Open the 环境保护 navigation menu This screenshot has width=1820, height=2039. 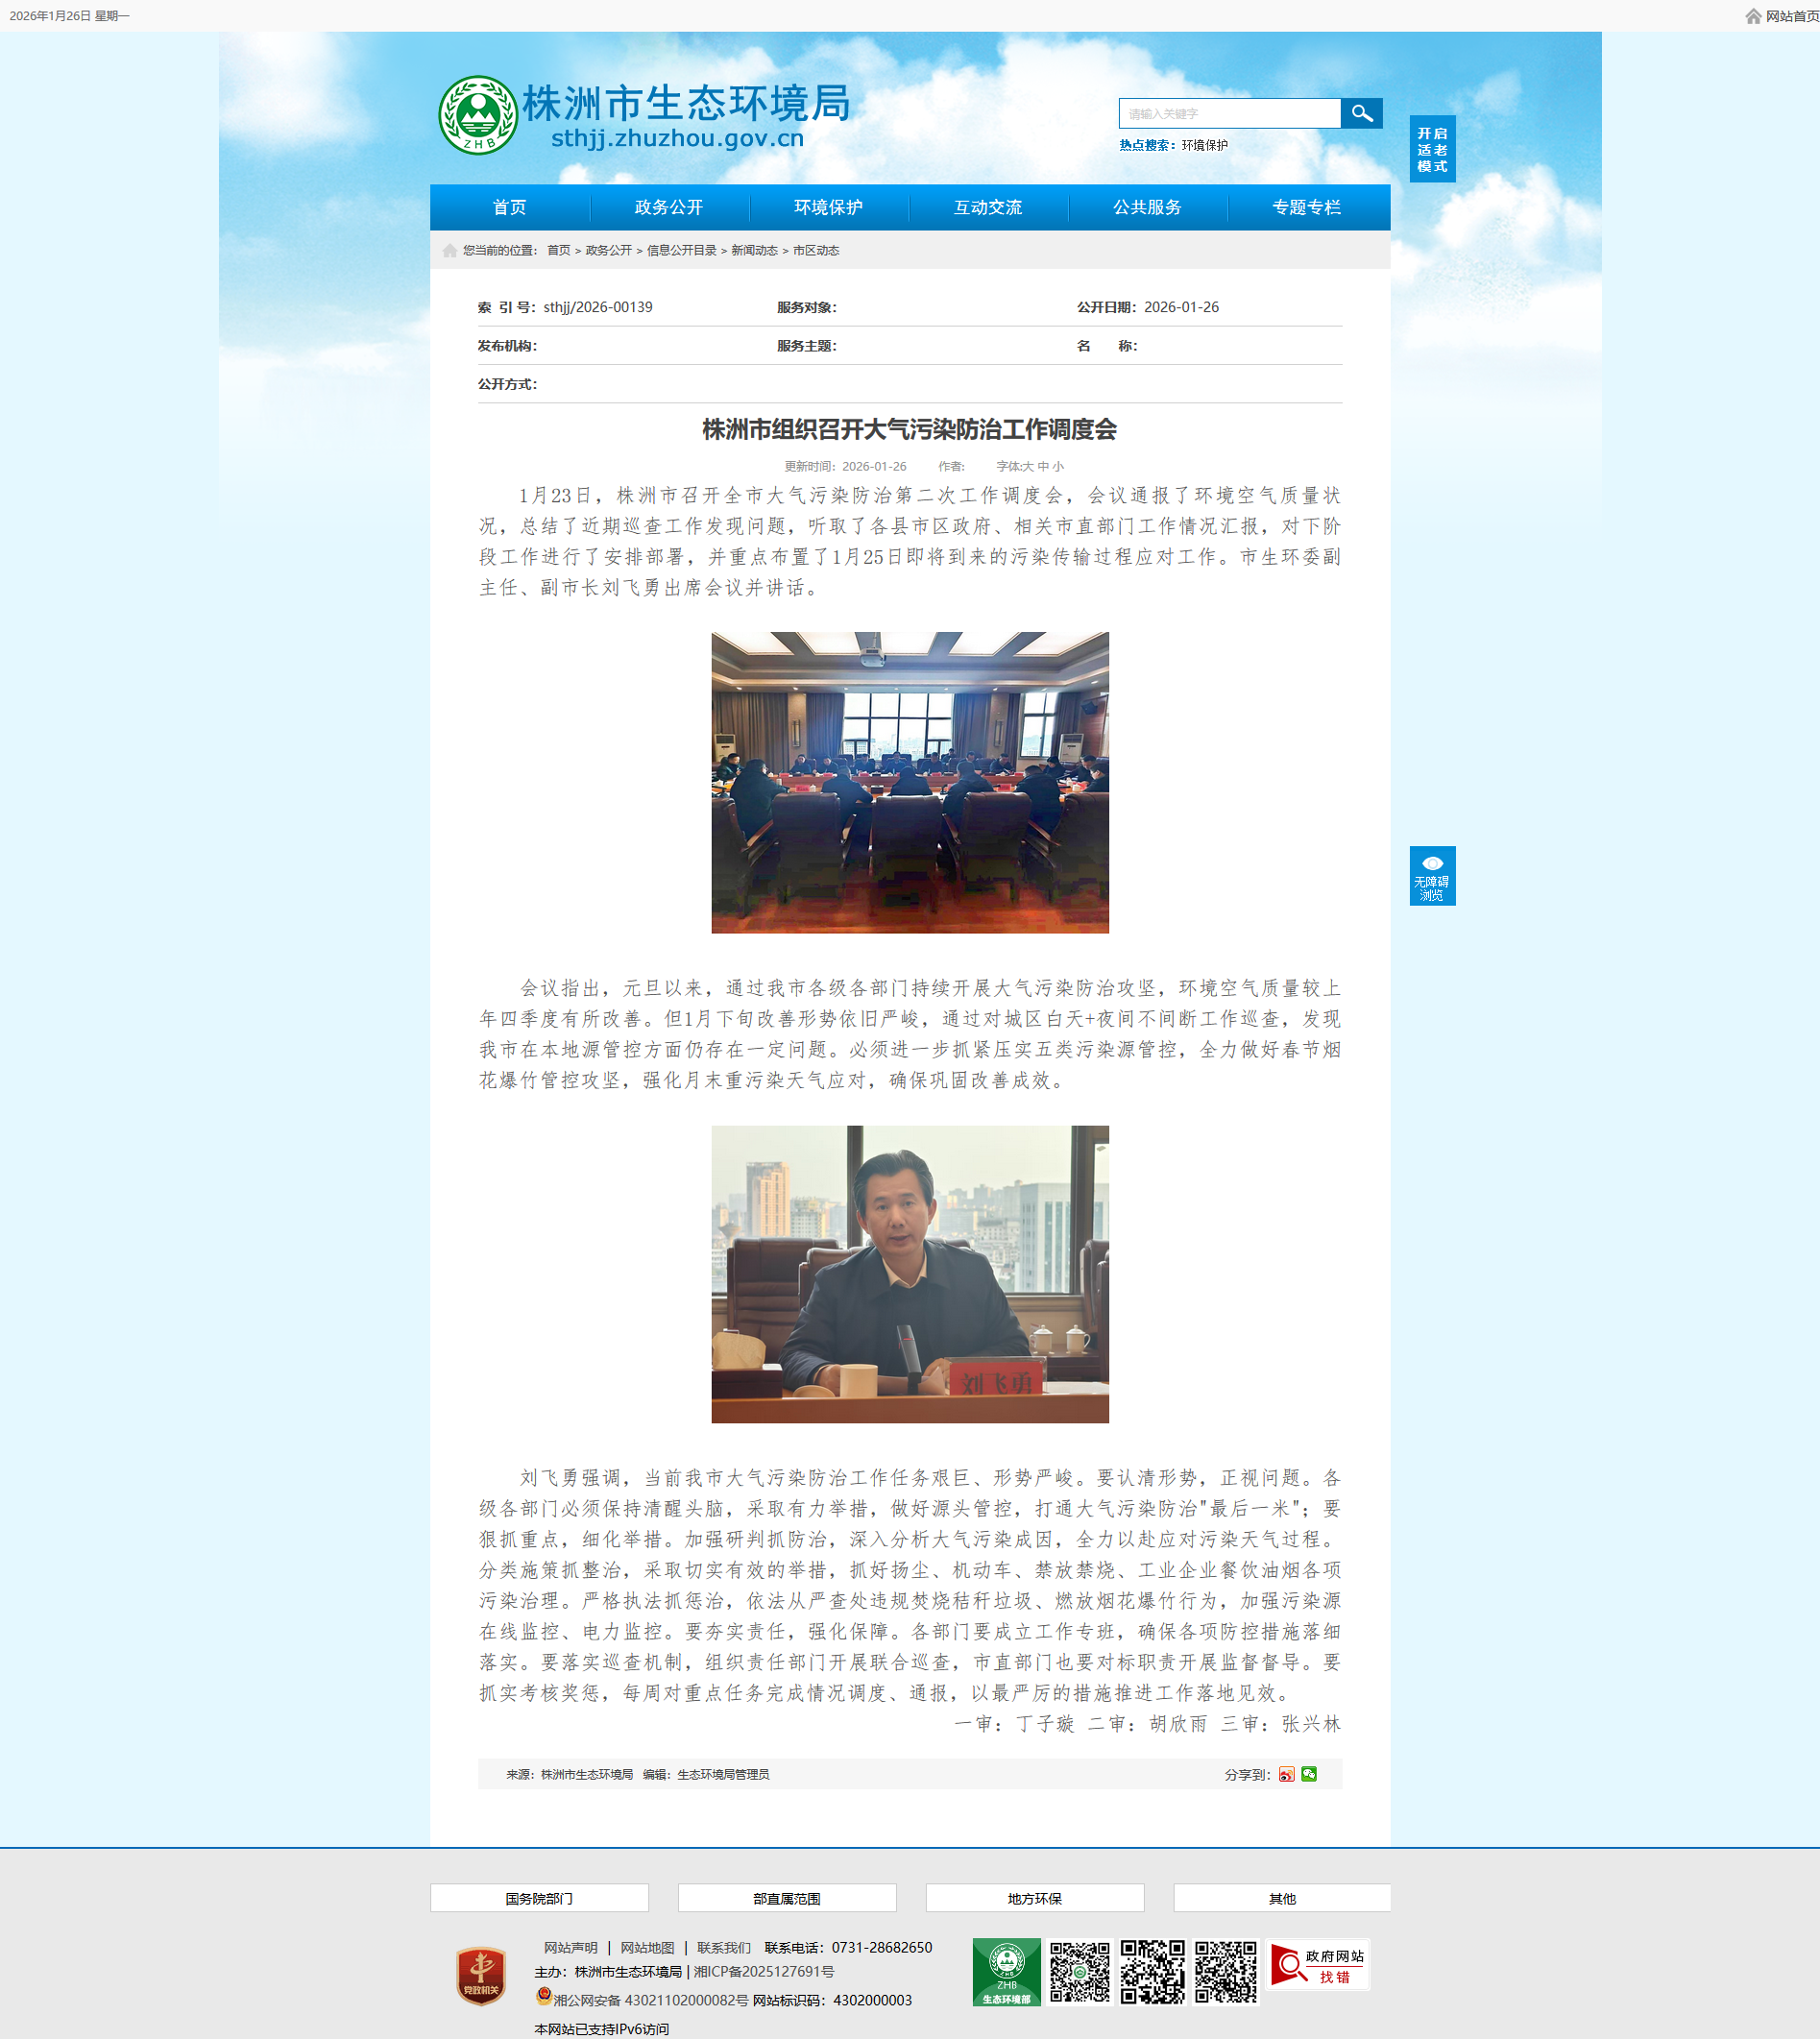click(x=828, y=207)
